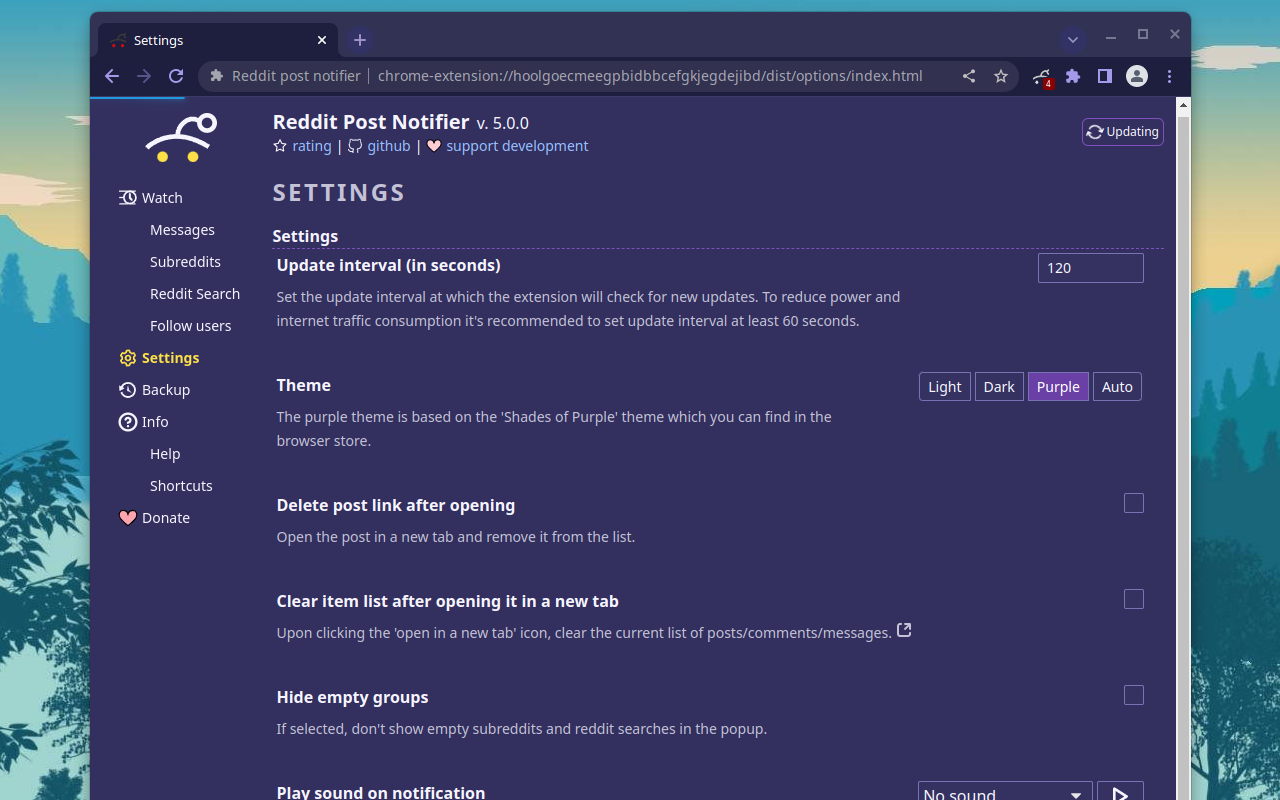Image resolution: width=1280 pixels, height=800 pixels.
Task: Open a new tab with plus button
Action: (360, 40)
